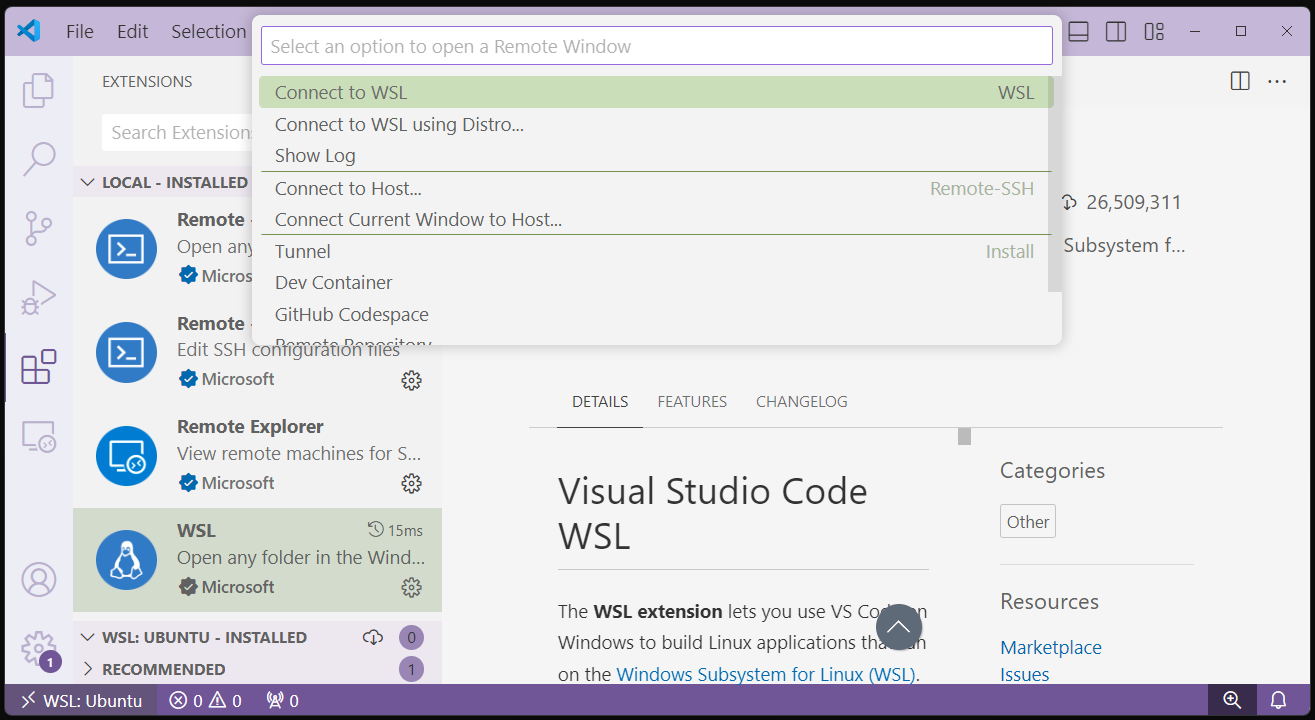
Task: Click the quick pick list scrollbar
Action: pos(1054,185)
